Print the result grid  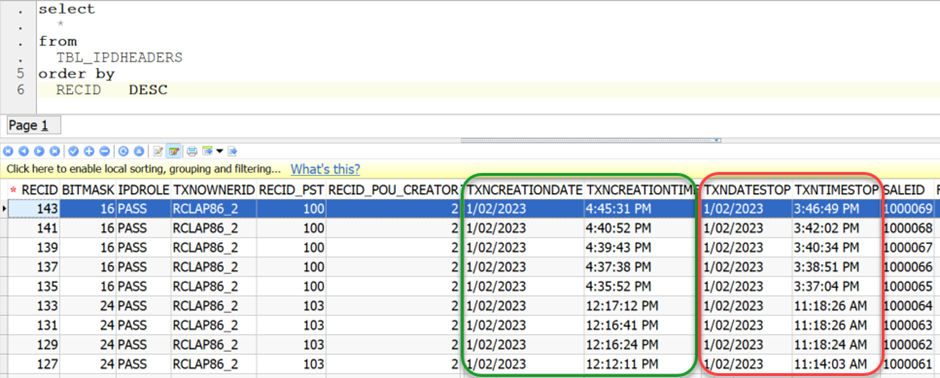[192, 151]
